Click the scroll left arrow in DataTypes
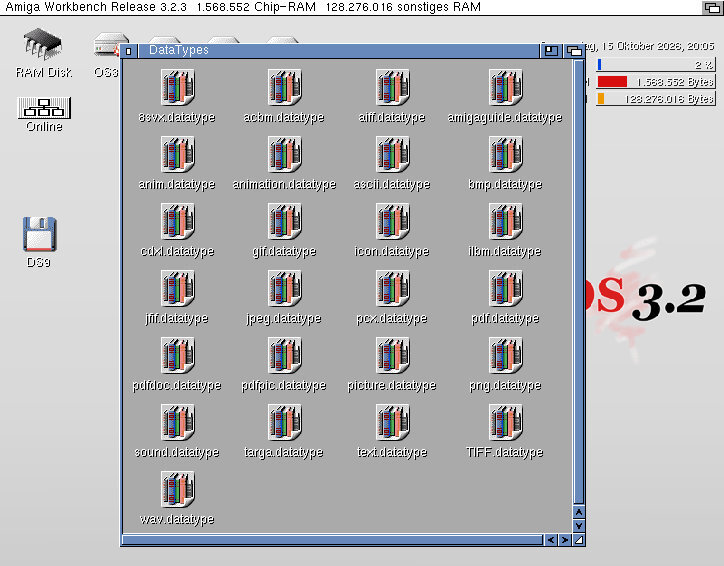 (x=551, y=540)
